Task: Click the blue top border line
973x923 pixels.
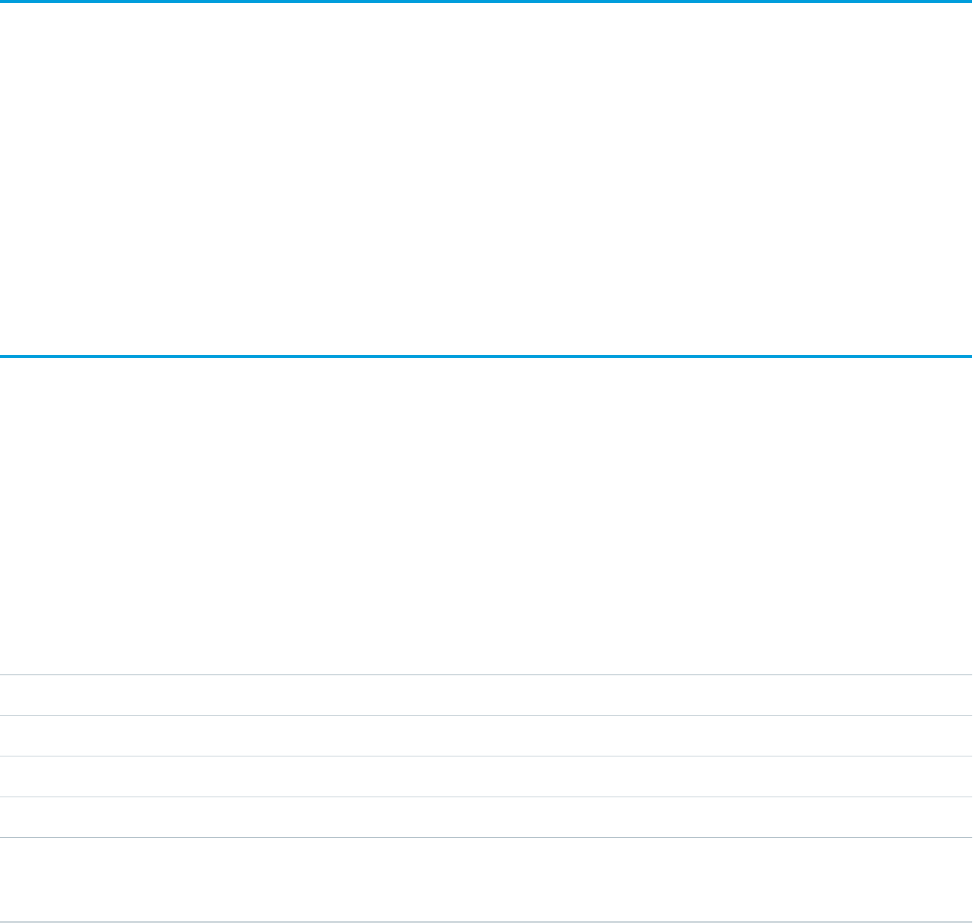Action: point(486,1)
